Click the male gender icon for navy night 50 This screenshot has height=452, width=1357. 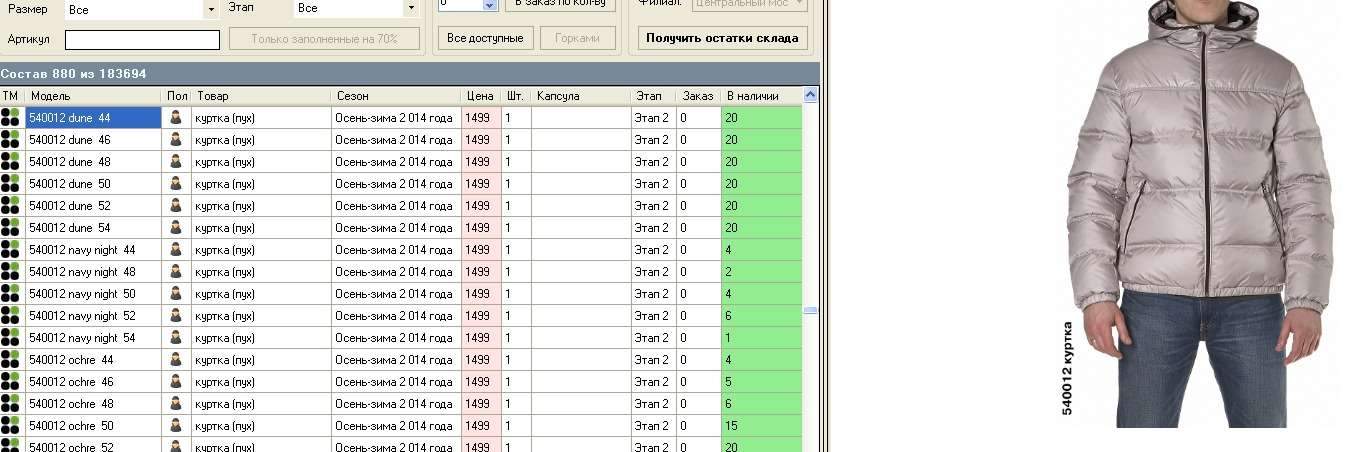(176, 294)
